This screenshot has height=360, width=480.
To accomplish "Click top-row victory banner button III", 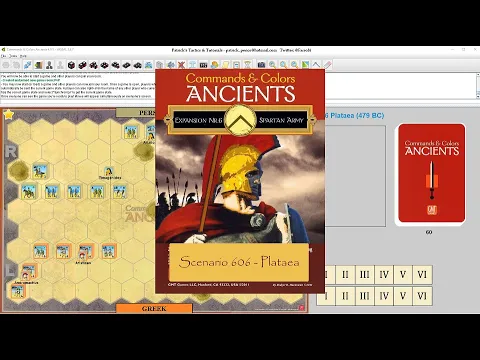I will [365, 275].
